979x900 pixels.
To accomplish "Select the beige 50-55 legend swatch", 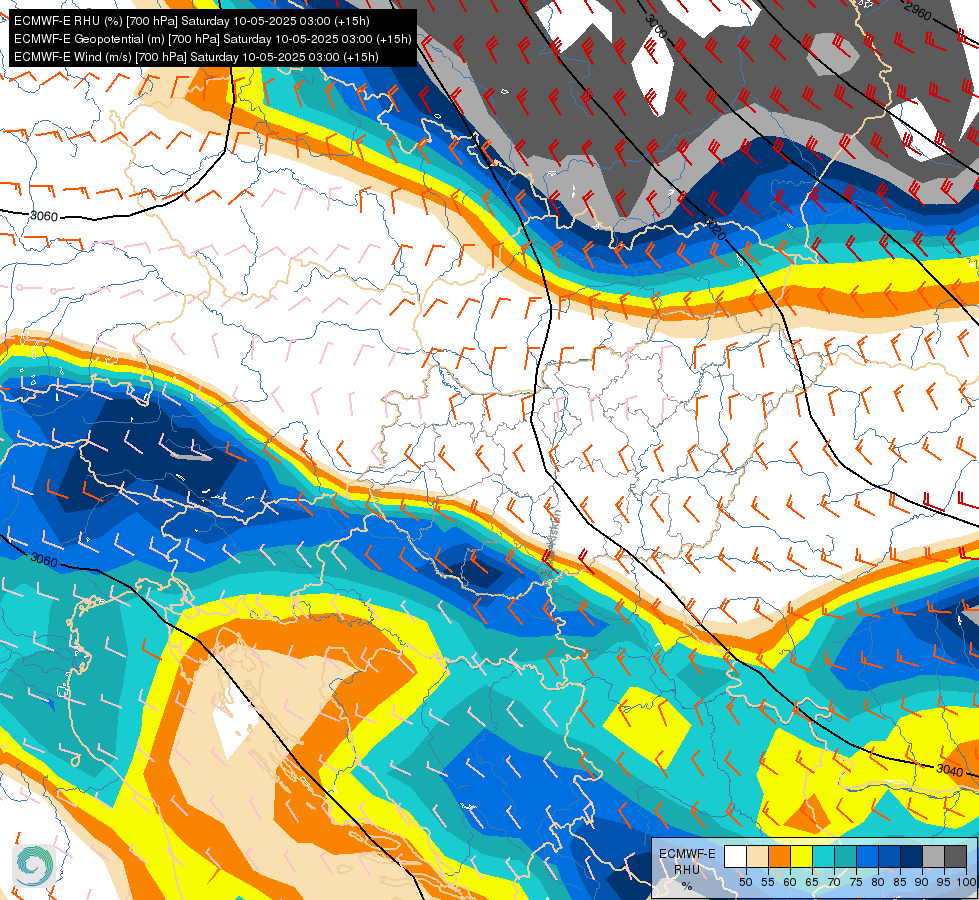I will click(757, 856).
